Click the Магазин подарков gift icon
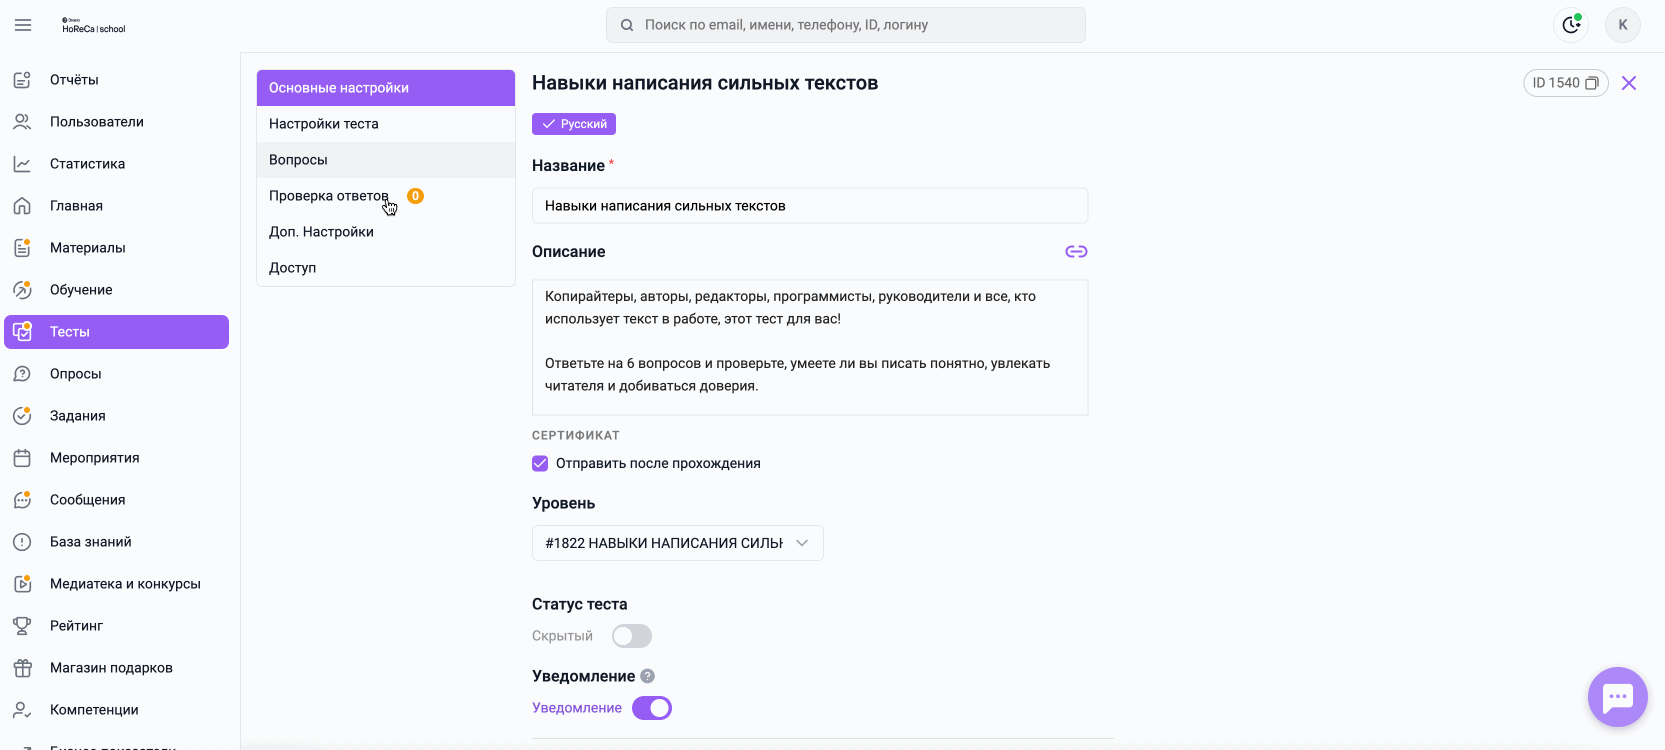The height and width of the screenshot is (750, 1665). point(22,668)
